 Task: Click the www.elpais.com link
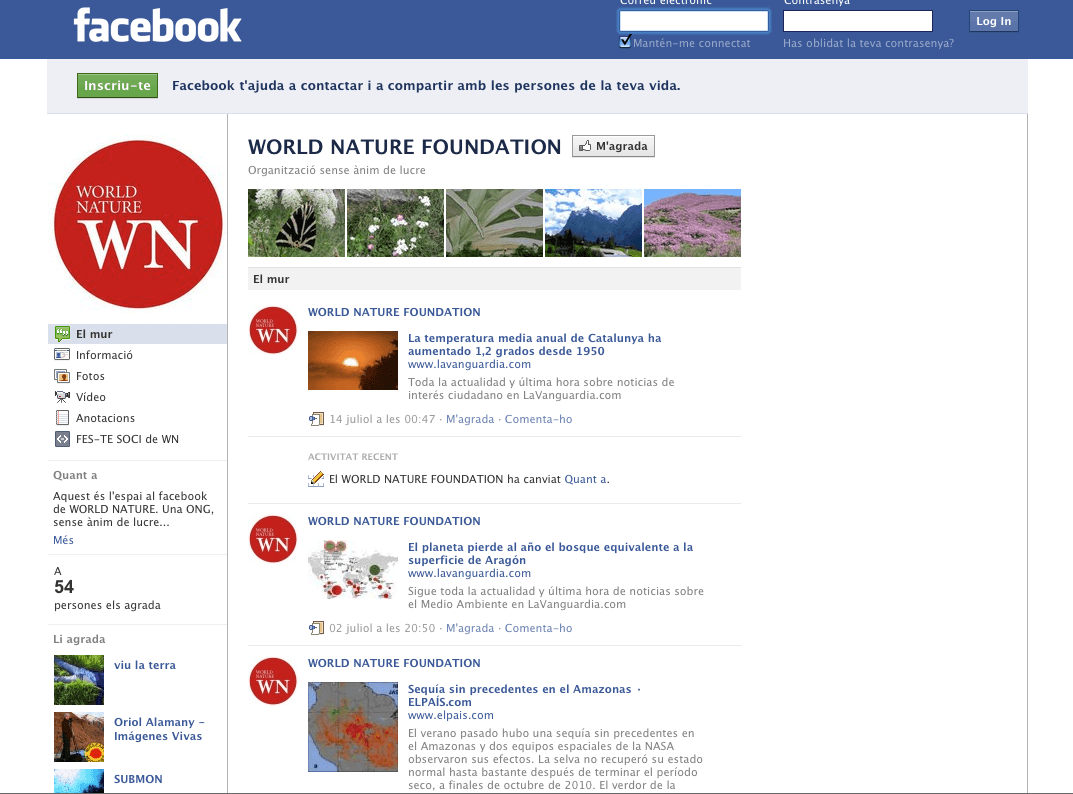click(x=451, y=715)
